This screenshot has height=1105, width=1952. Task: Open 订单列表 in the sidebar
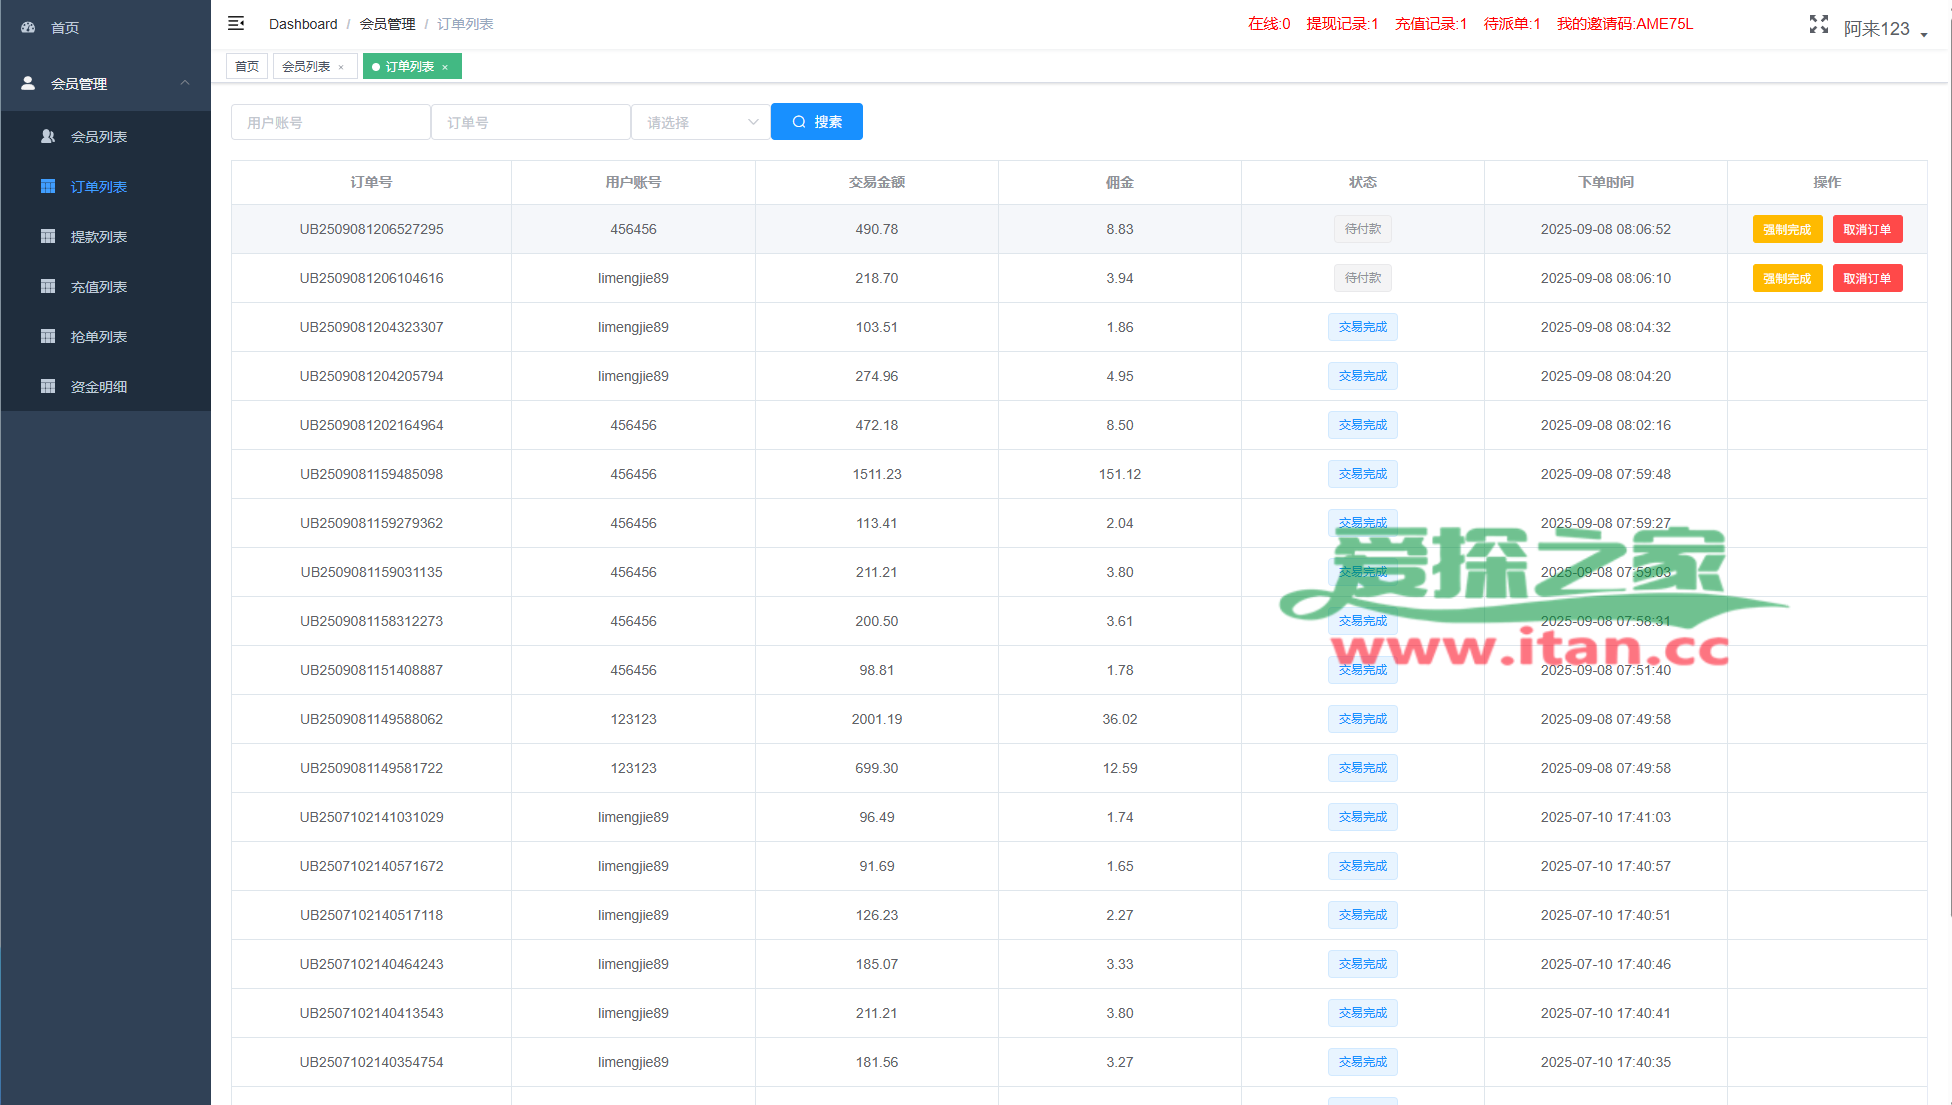98,187
